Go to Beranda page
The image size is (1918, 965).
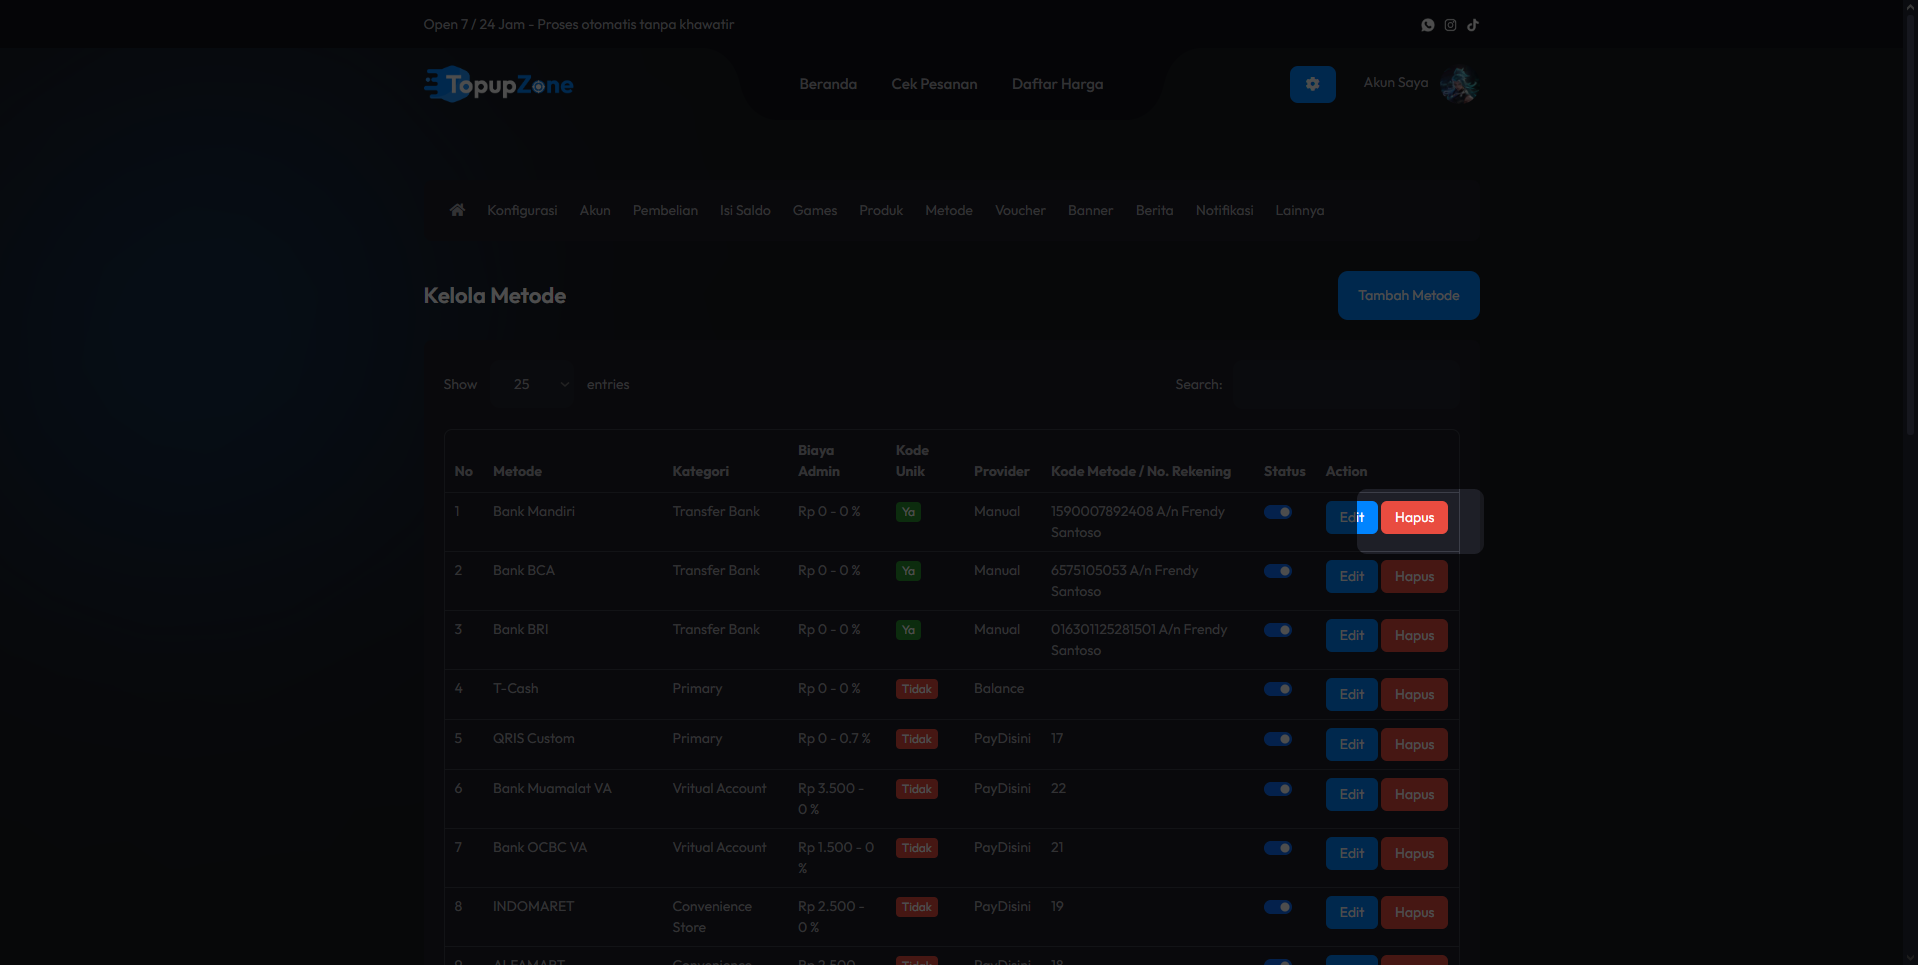click(x=828, y=84)
